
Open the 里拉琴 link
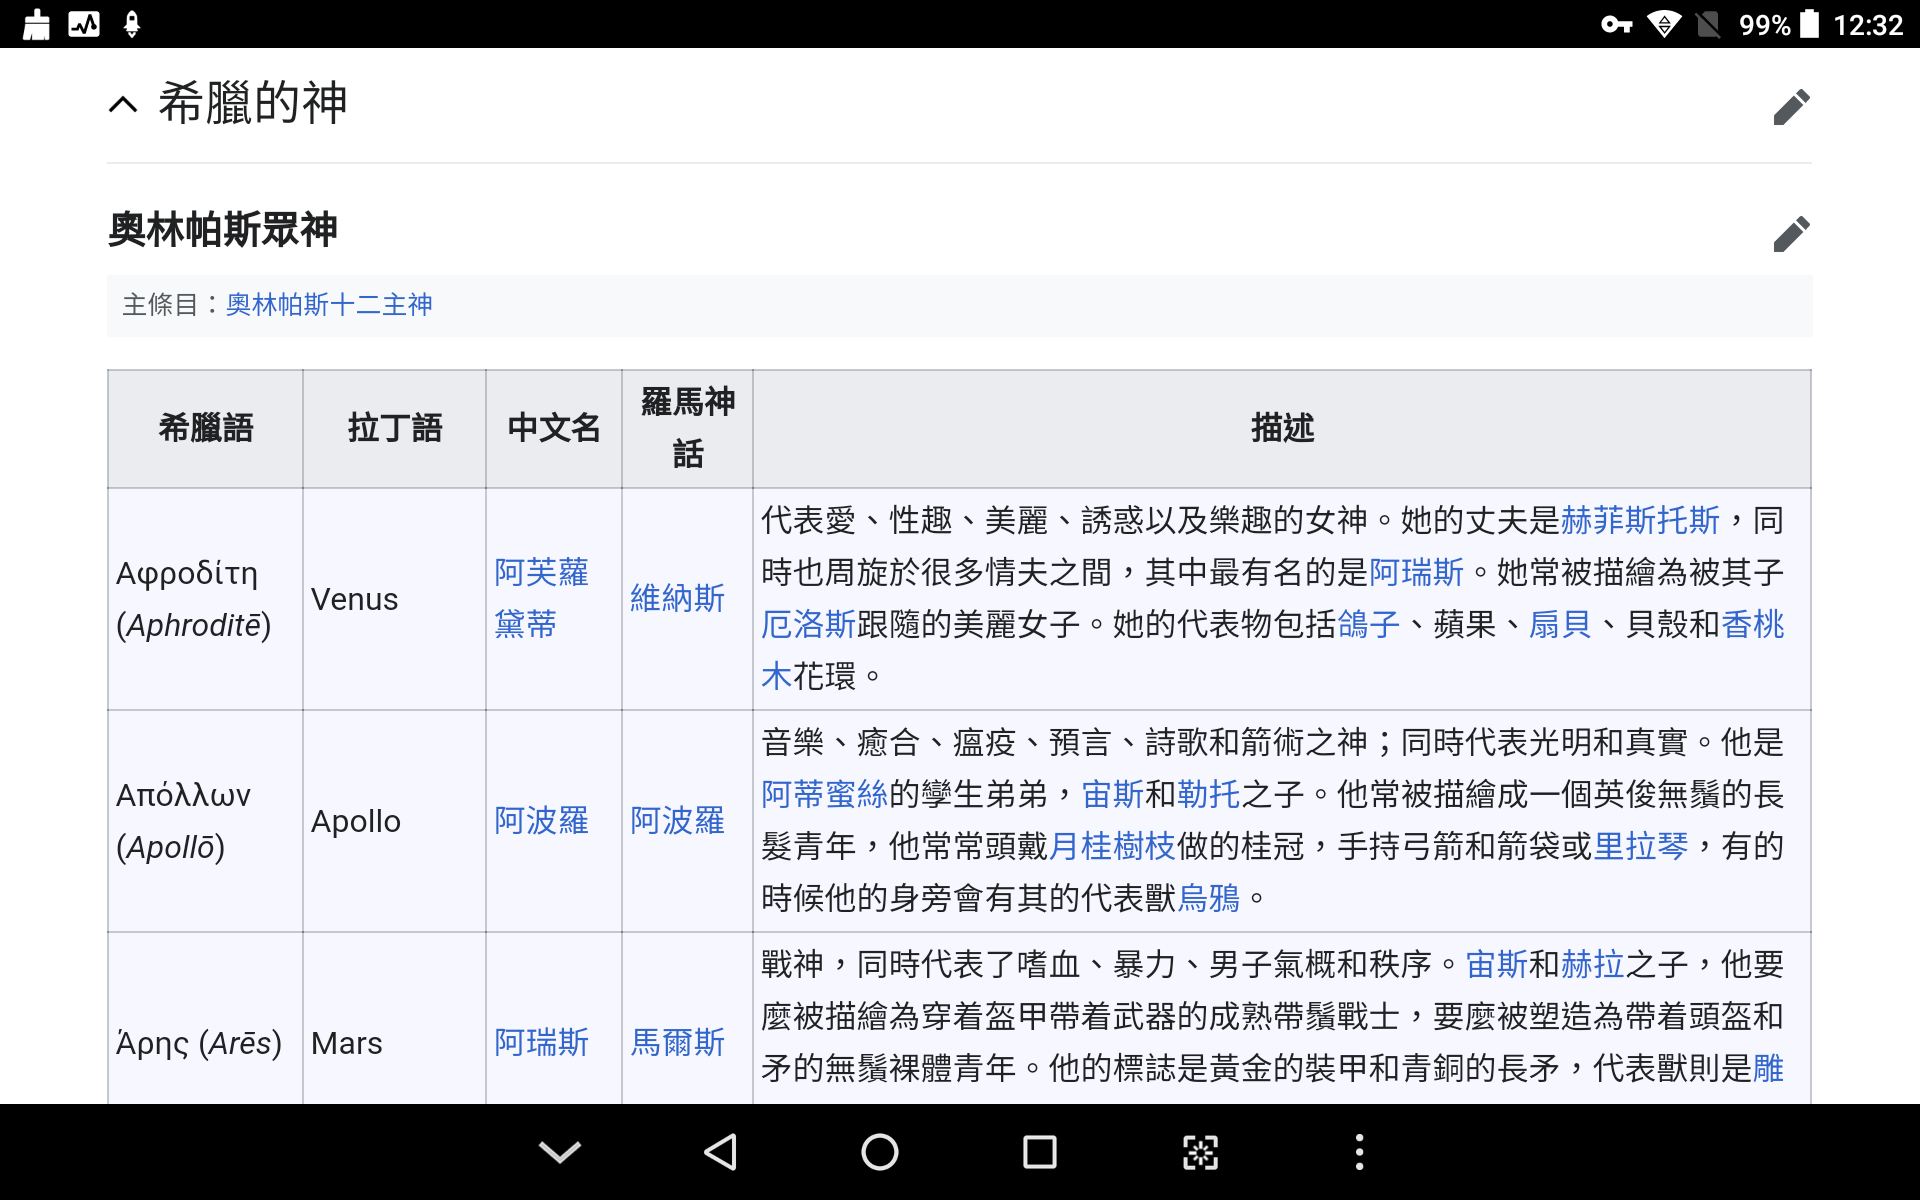tap(1640, 846)
